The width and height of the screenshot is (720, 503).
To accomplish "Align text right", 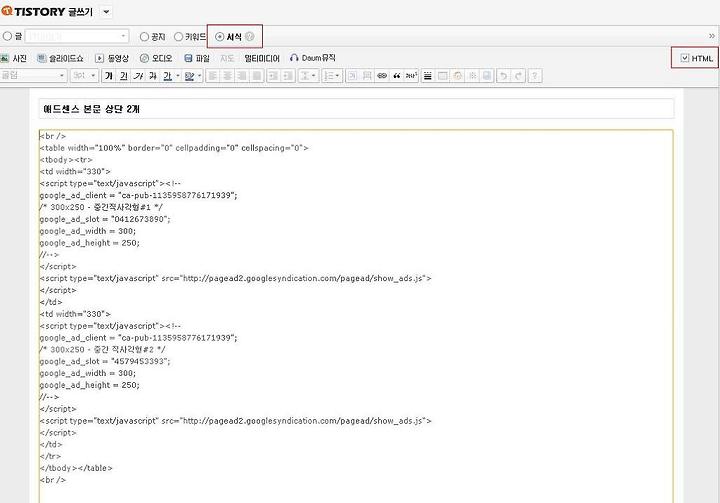I will point(242,76).
